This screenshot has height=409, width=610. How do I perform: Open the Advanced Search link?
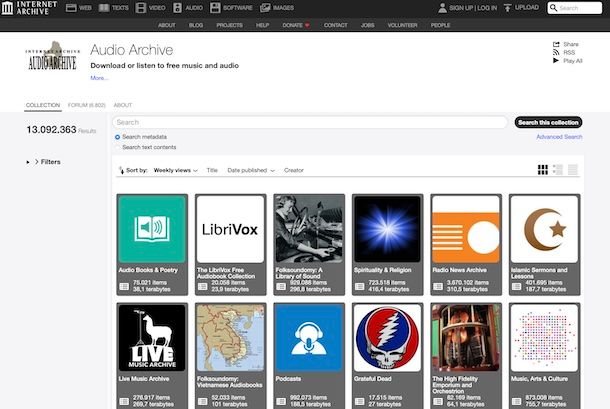tap(559, 137)
